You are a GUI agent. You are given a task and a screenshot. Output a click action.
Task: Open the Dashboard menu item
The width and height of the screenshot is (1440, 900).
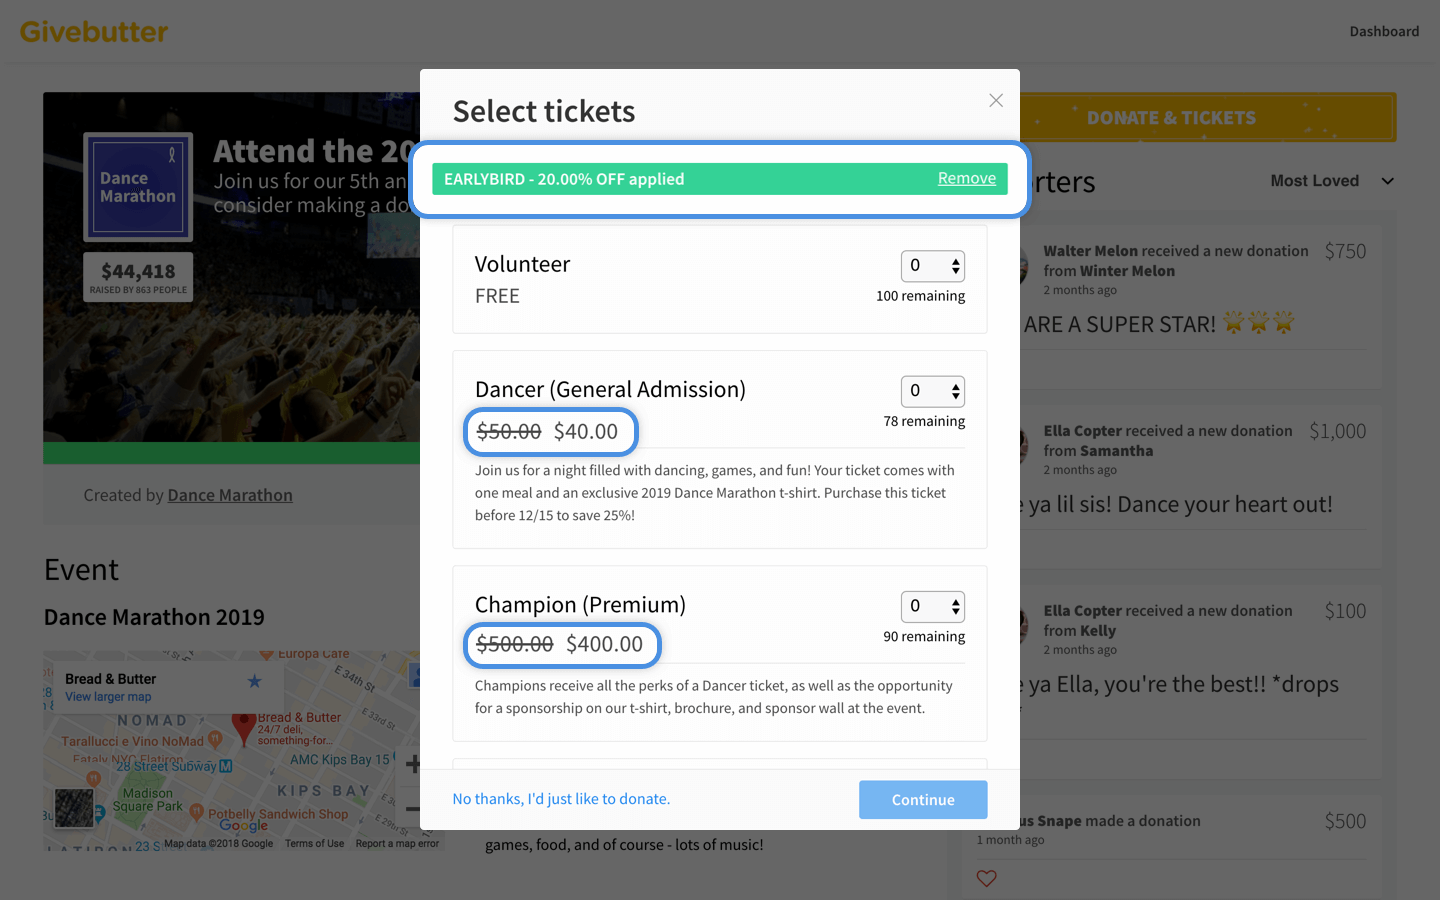coord(1384,31)
